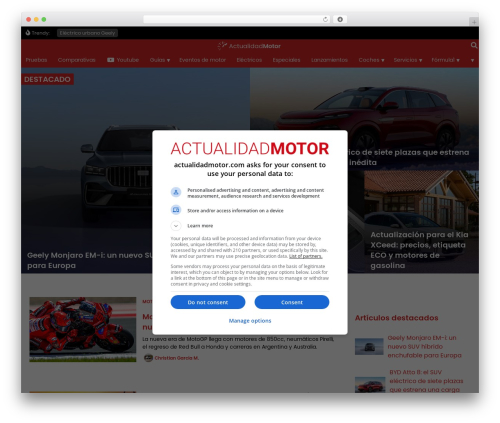The image size is (500, 423).
Task: Click the new tab plus button in the browser
Action: tap(474, 22)
